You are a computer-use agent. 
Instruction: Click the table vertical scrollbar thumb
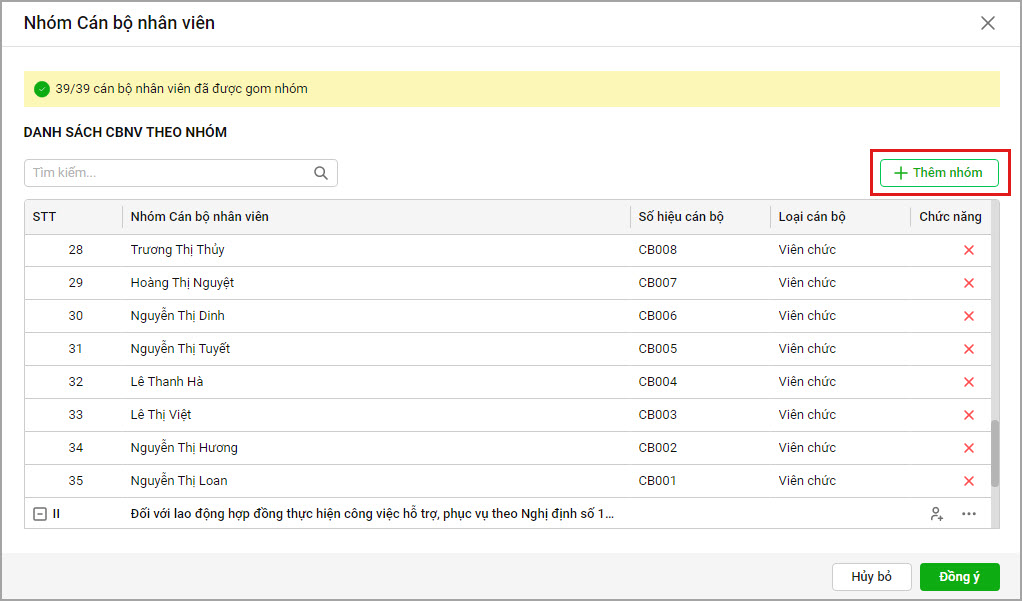[x=994, y=453]
